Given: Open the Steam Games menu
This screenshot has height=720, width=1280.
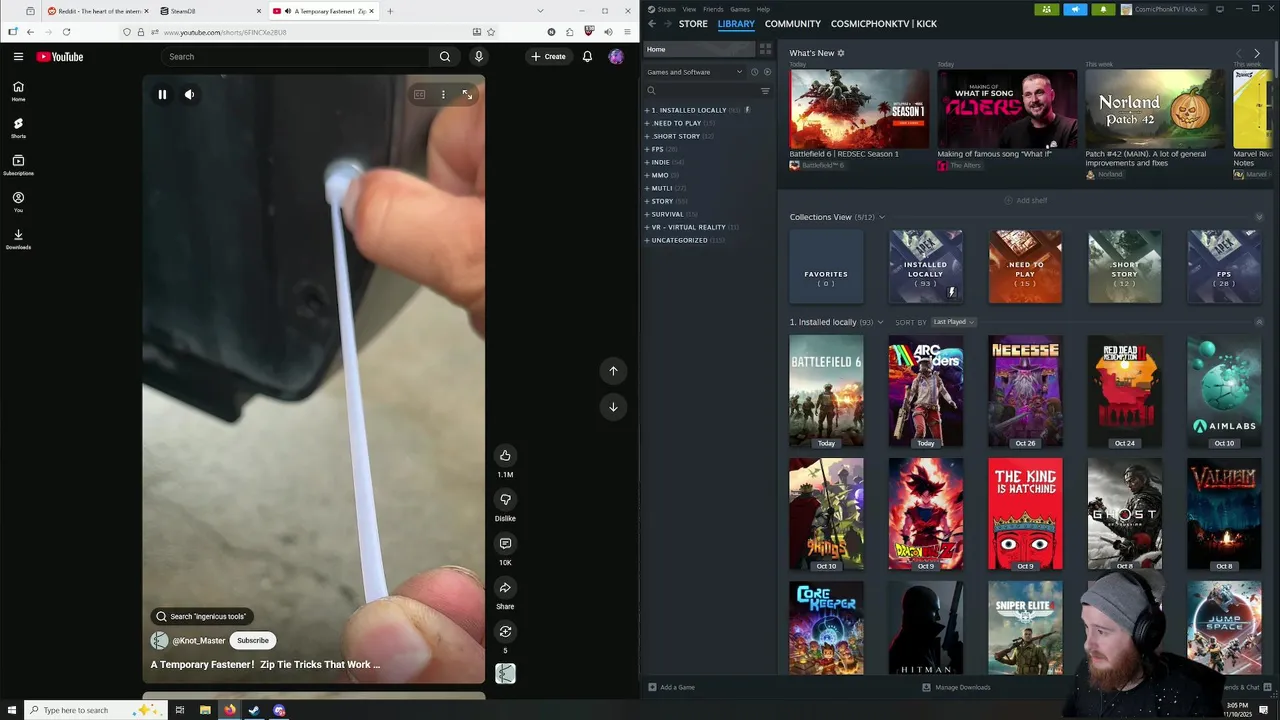Looking at the screenshot, I should tap(740, 9).
